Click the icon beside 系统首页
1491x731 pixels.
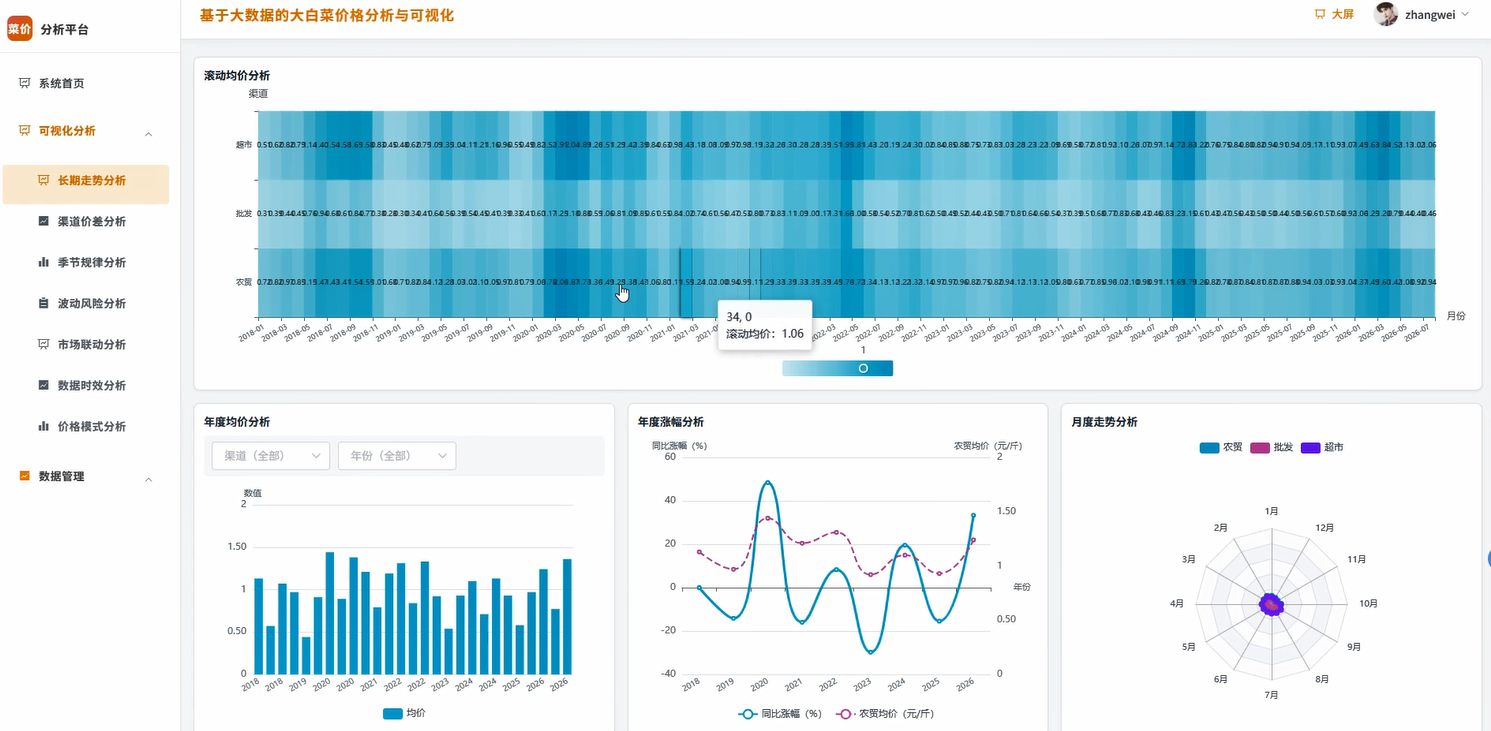click(25, 83)
